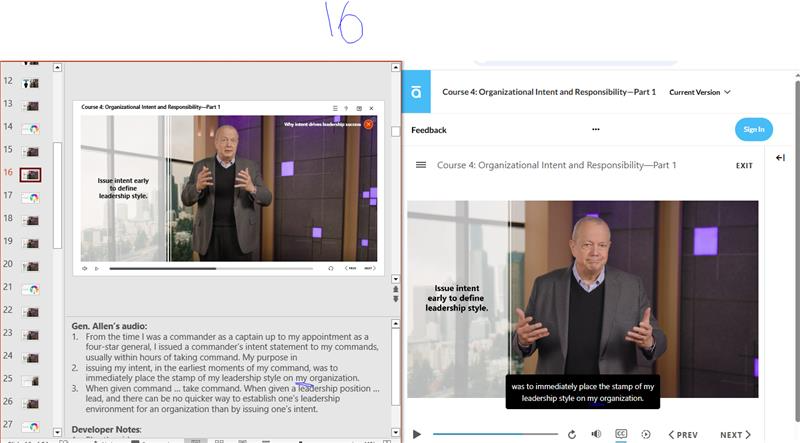Switch to the Feedback tab
Screen dimensions: 800x443
pos(429,130)
